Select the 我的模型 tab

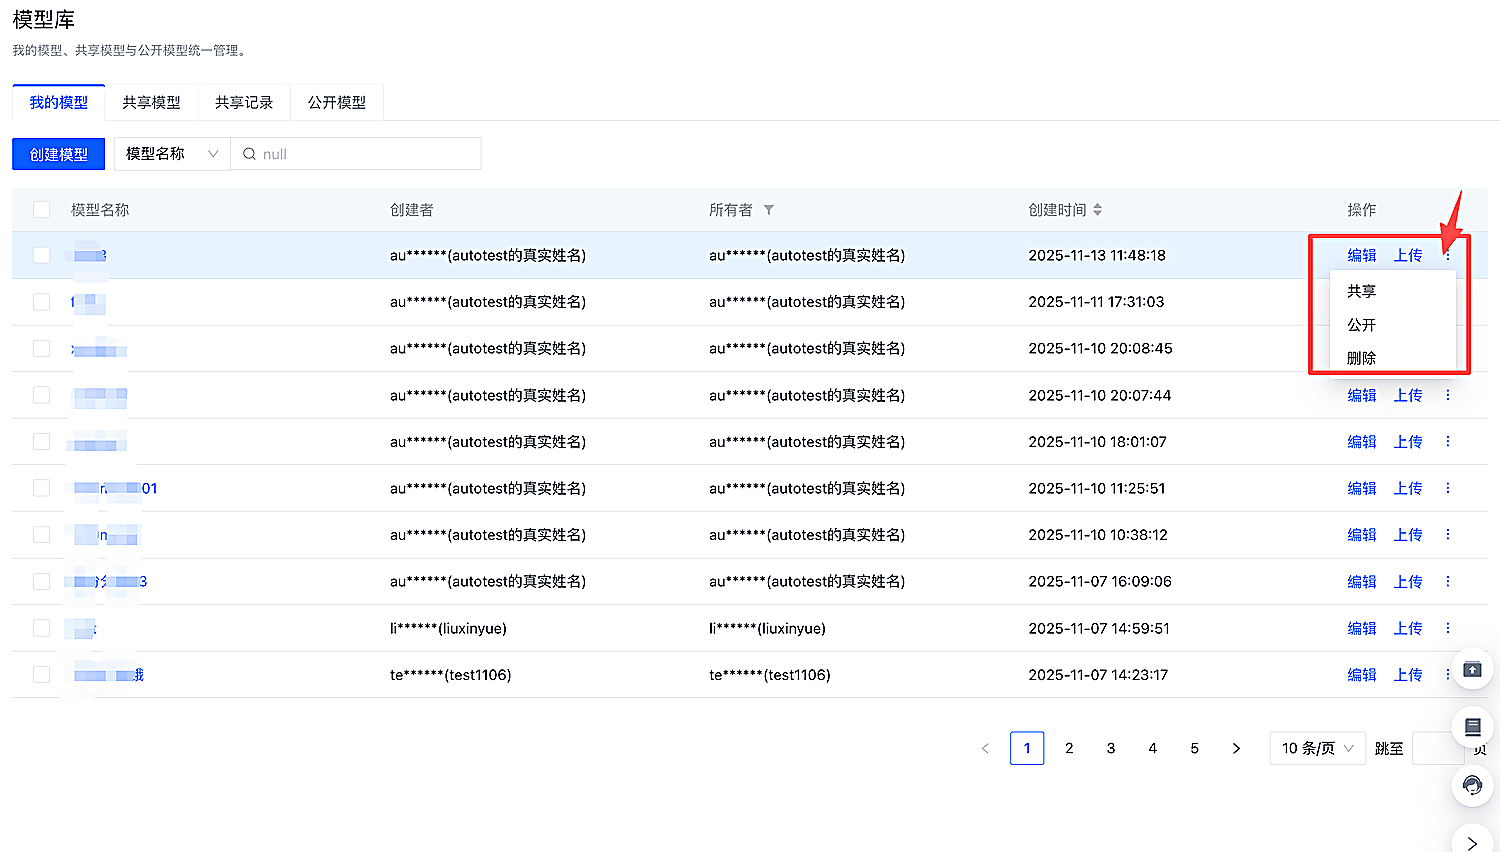(x=58, y=102)
